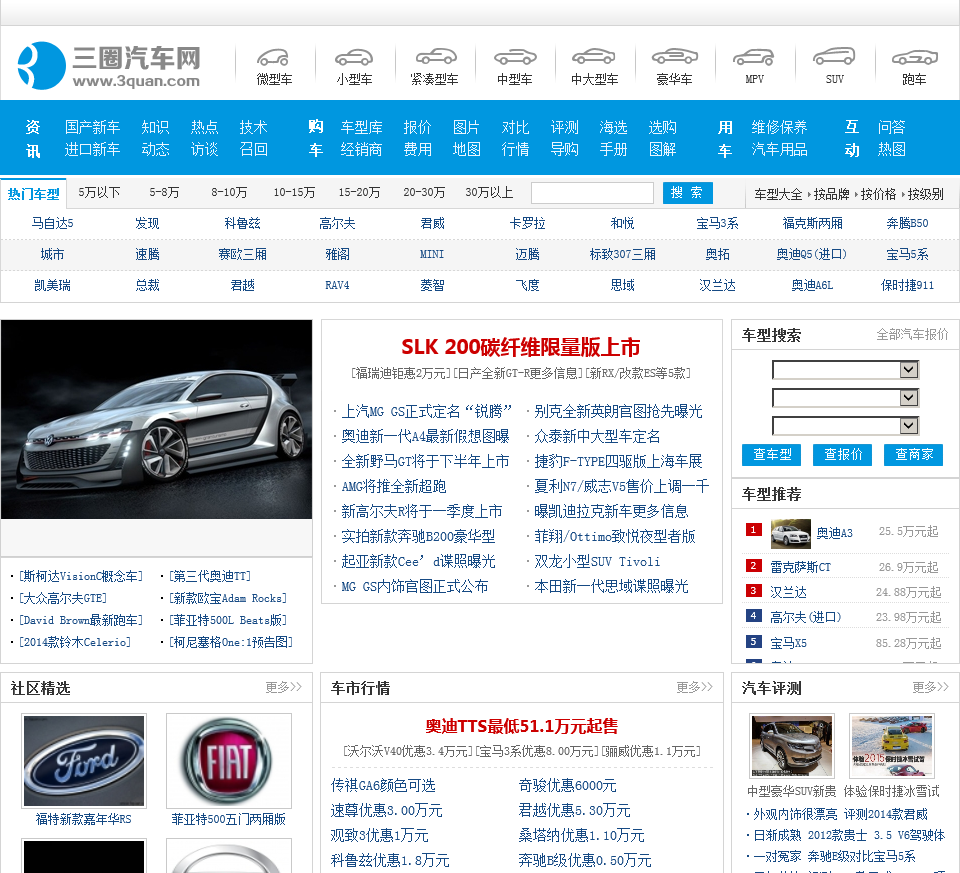Open the 体验保时捷冰雪试 review thumbnail

(892, 746)
